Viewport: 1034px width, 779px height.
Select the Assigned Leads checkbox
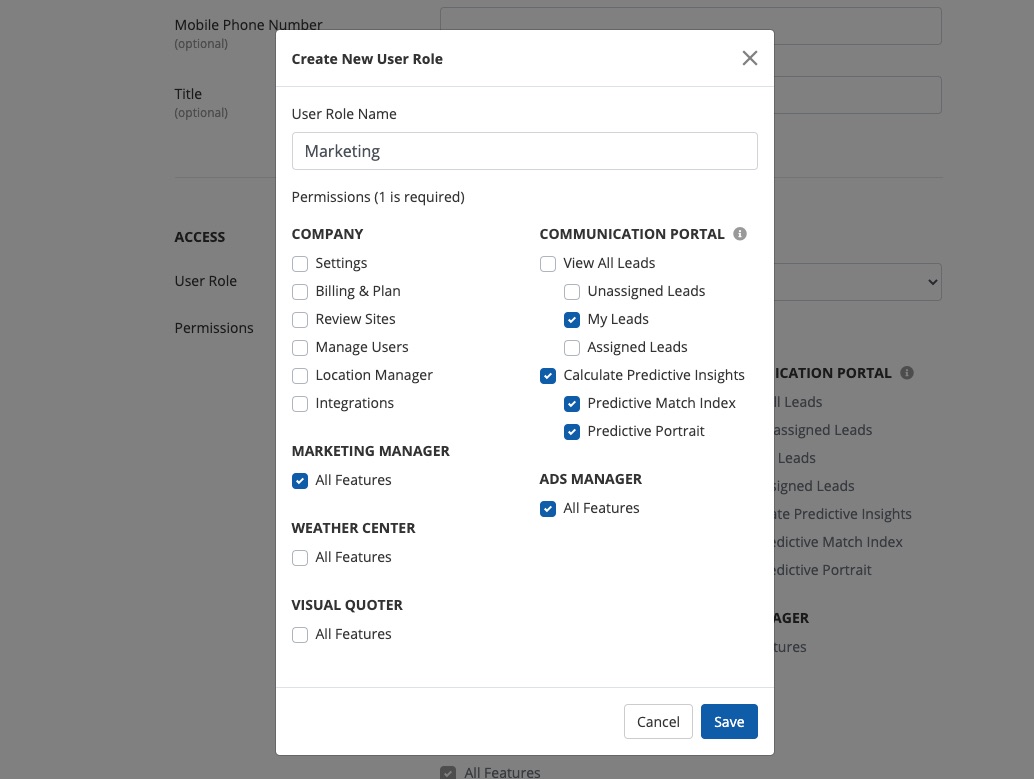572,348
